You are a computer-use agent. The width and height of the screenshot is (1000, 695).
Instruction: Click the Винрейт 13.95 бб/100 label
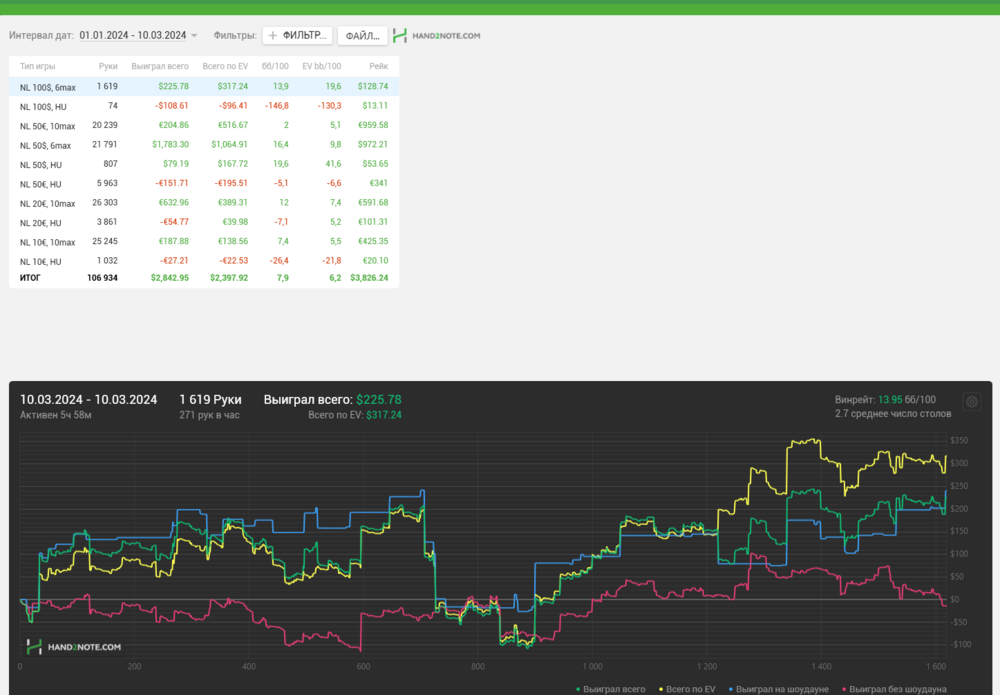(885, 400)
